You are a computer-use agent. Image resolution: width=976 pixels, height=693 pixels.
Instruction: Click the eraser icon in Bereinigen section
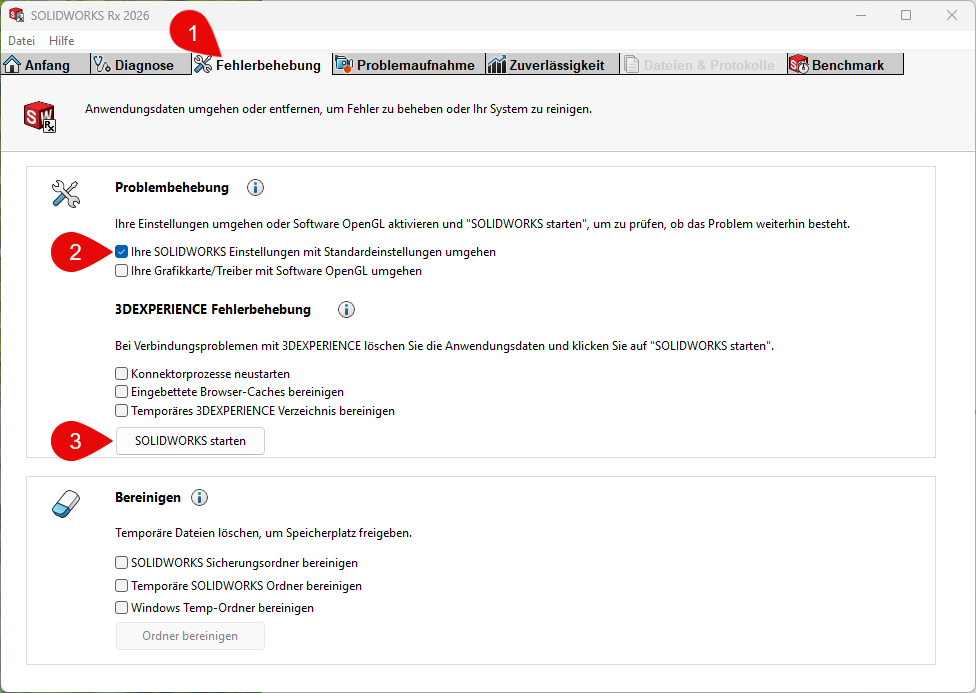point(65,503)
